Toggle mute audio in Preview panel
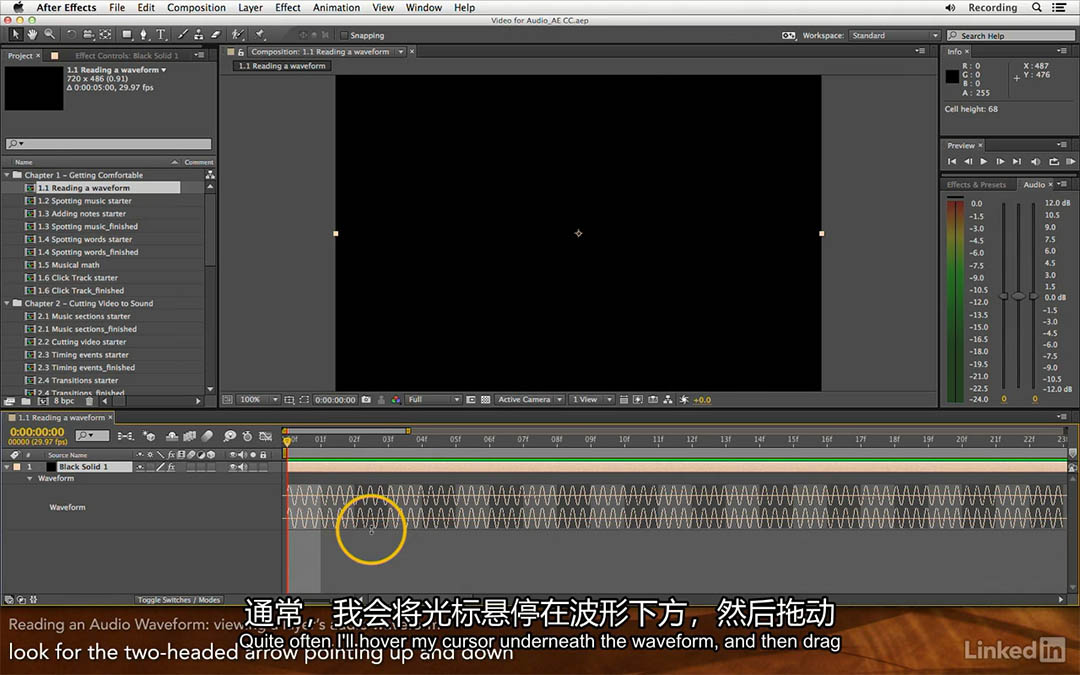Screen dimensions: 1080x675 (x=1035, y=161)
